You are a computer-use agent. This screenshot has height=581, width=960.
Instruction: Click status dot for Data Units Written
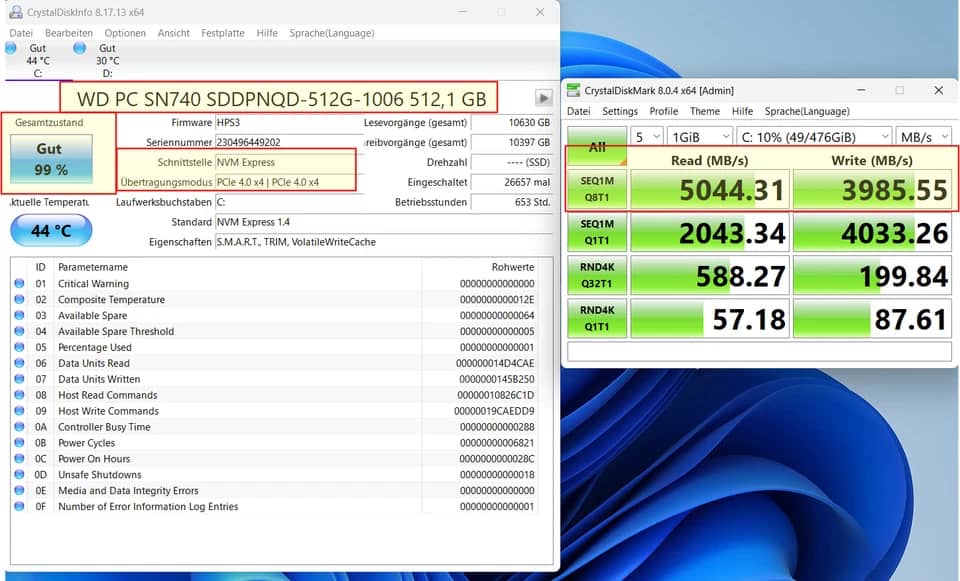(19, 379)
